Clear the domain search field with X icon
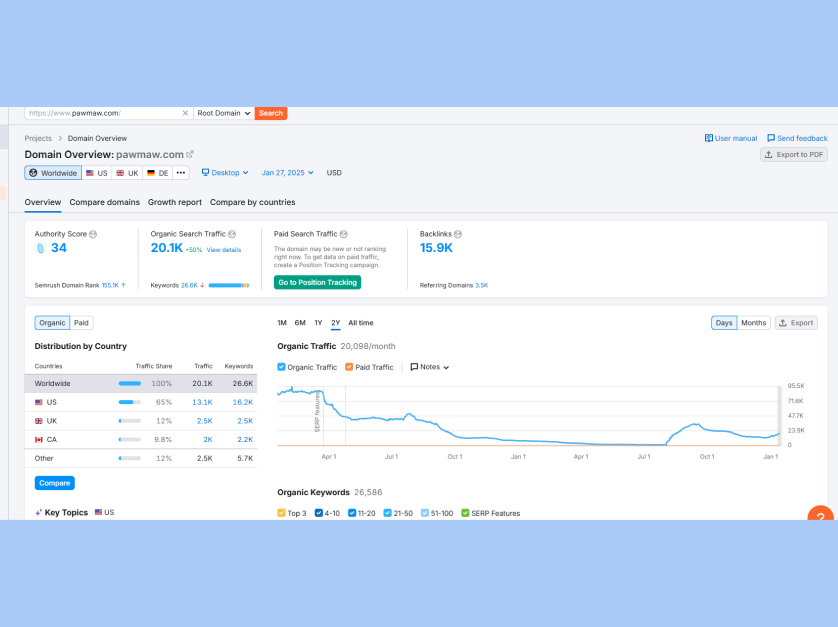Image resolution: width=838 pixels, height=627 pixels. [x=185, y=113]
